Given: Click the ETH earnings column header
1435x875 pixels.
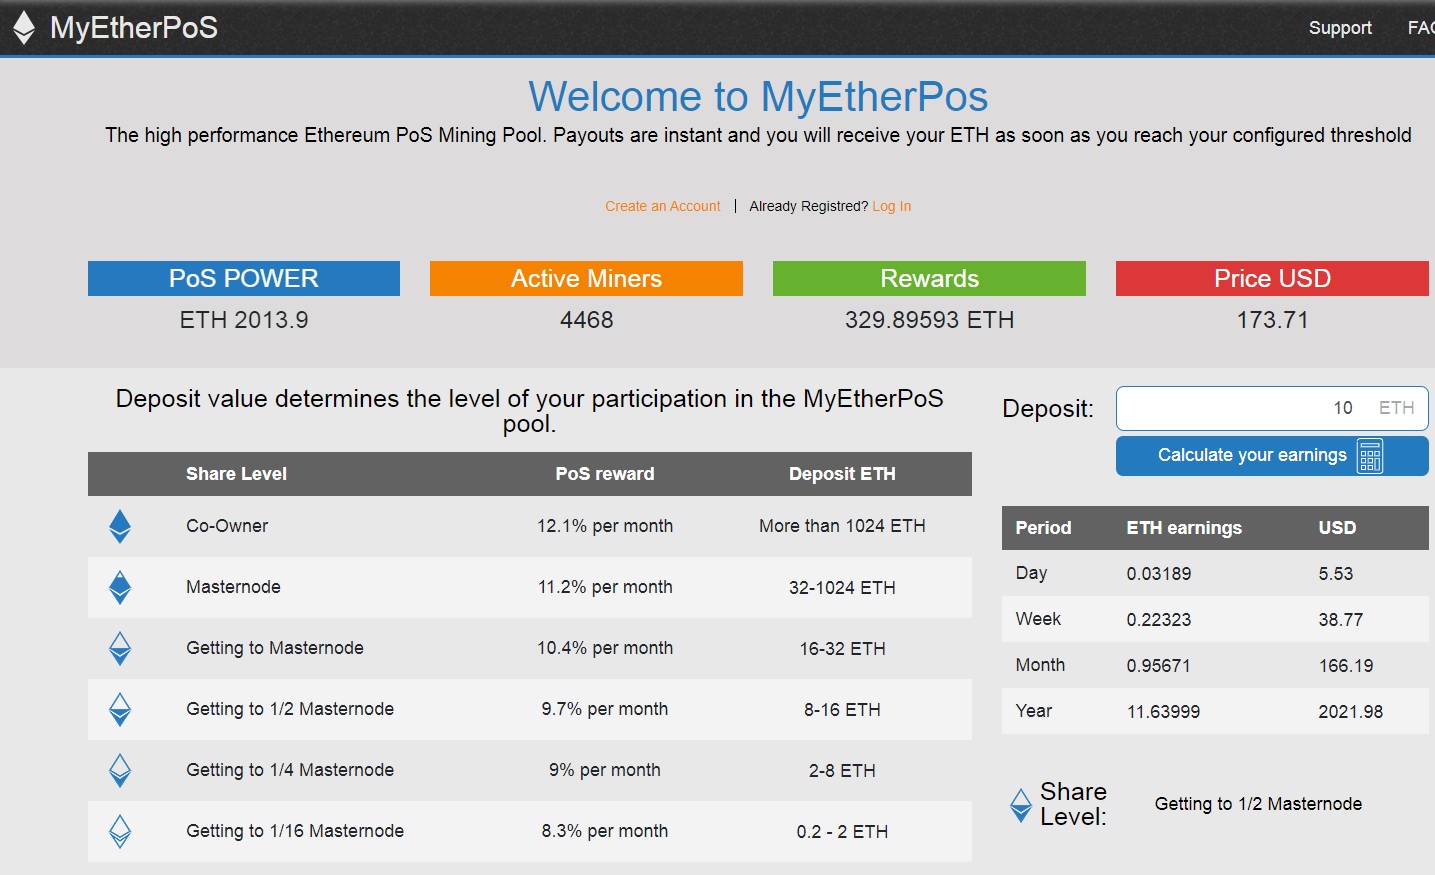Looking at the screenshot, I should pos(1184,528).
